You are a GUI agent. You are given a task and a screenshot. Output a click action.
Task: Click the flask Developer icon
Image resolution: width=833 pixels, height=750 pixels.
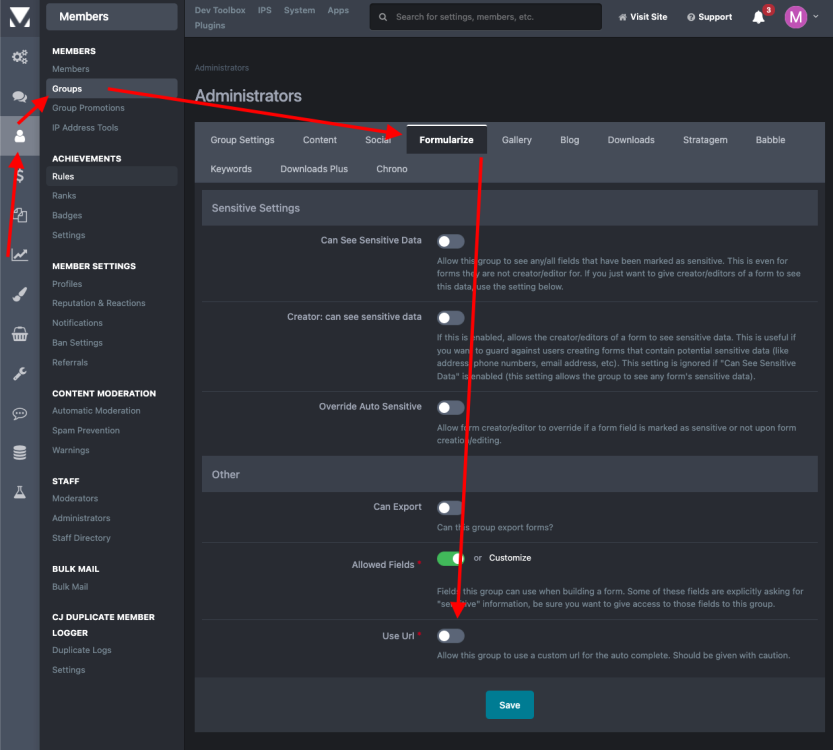(x=19, y=492)
